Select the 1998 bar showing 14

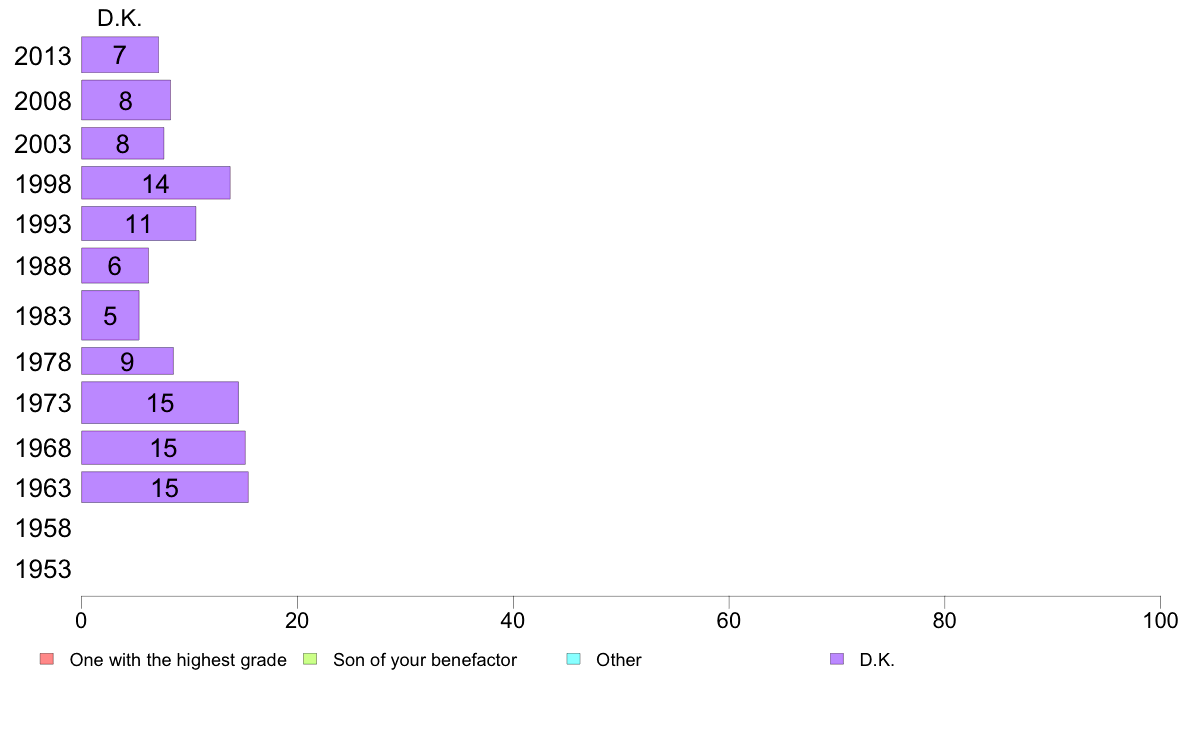[x=155, y=183]
